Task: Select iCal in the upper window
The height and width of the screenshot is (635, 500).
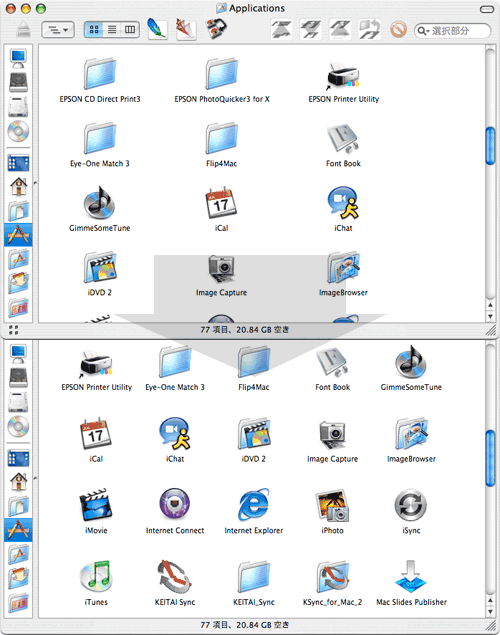Action: pyautogui.click(x=221, y=203)
